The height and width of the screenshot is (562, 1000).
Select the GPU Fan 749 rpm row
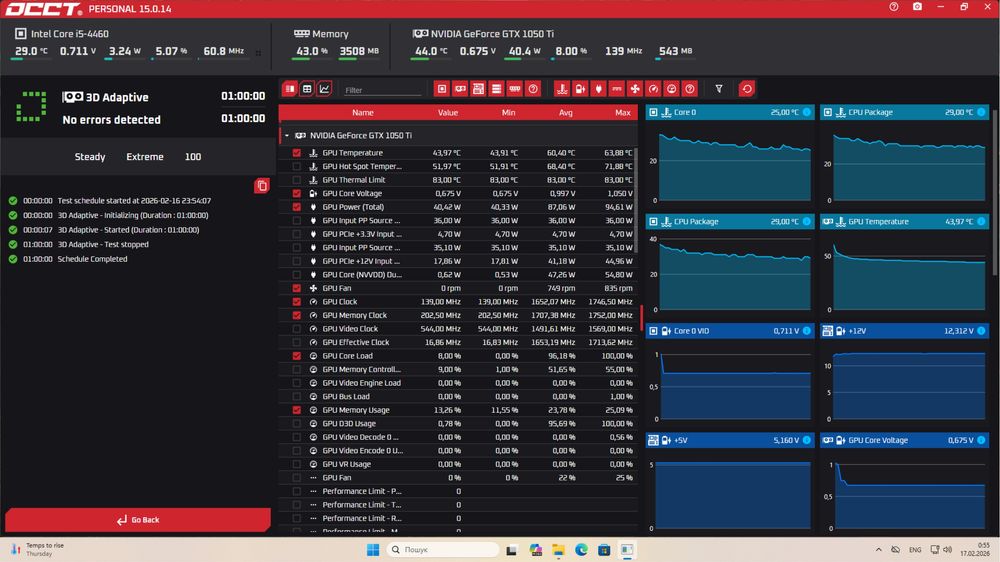(x=458, y=288)
